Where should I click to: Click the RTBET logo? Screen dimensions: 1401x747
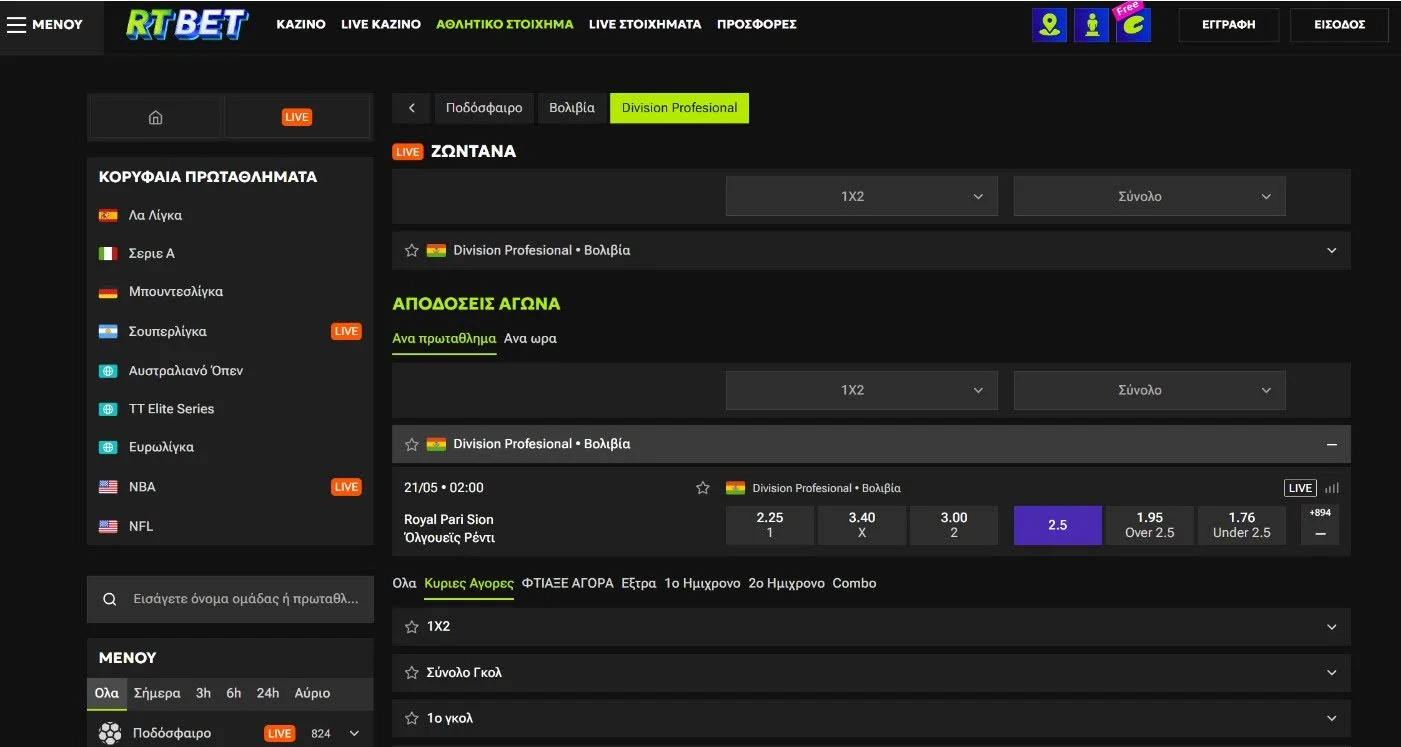[187, 24]
